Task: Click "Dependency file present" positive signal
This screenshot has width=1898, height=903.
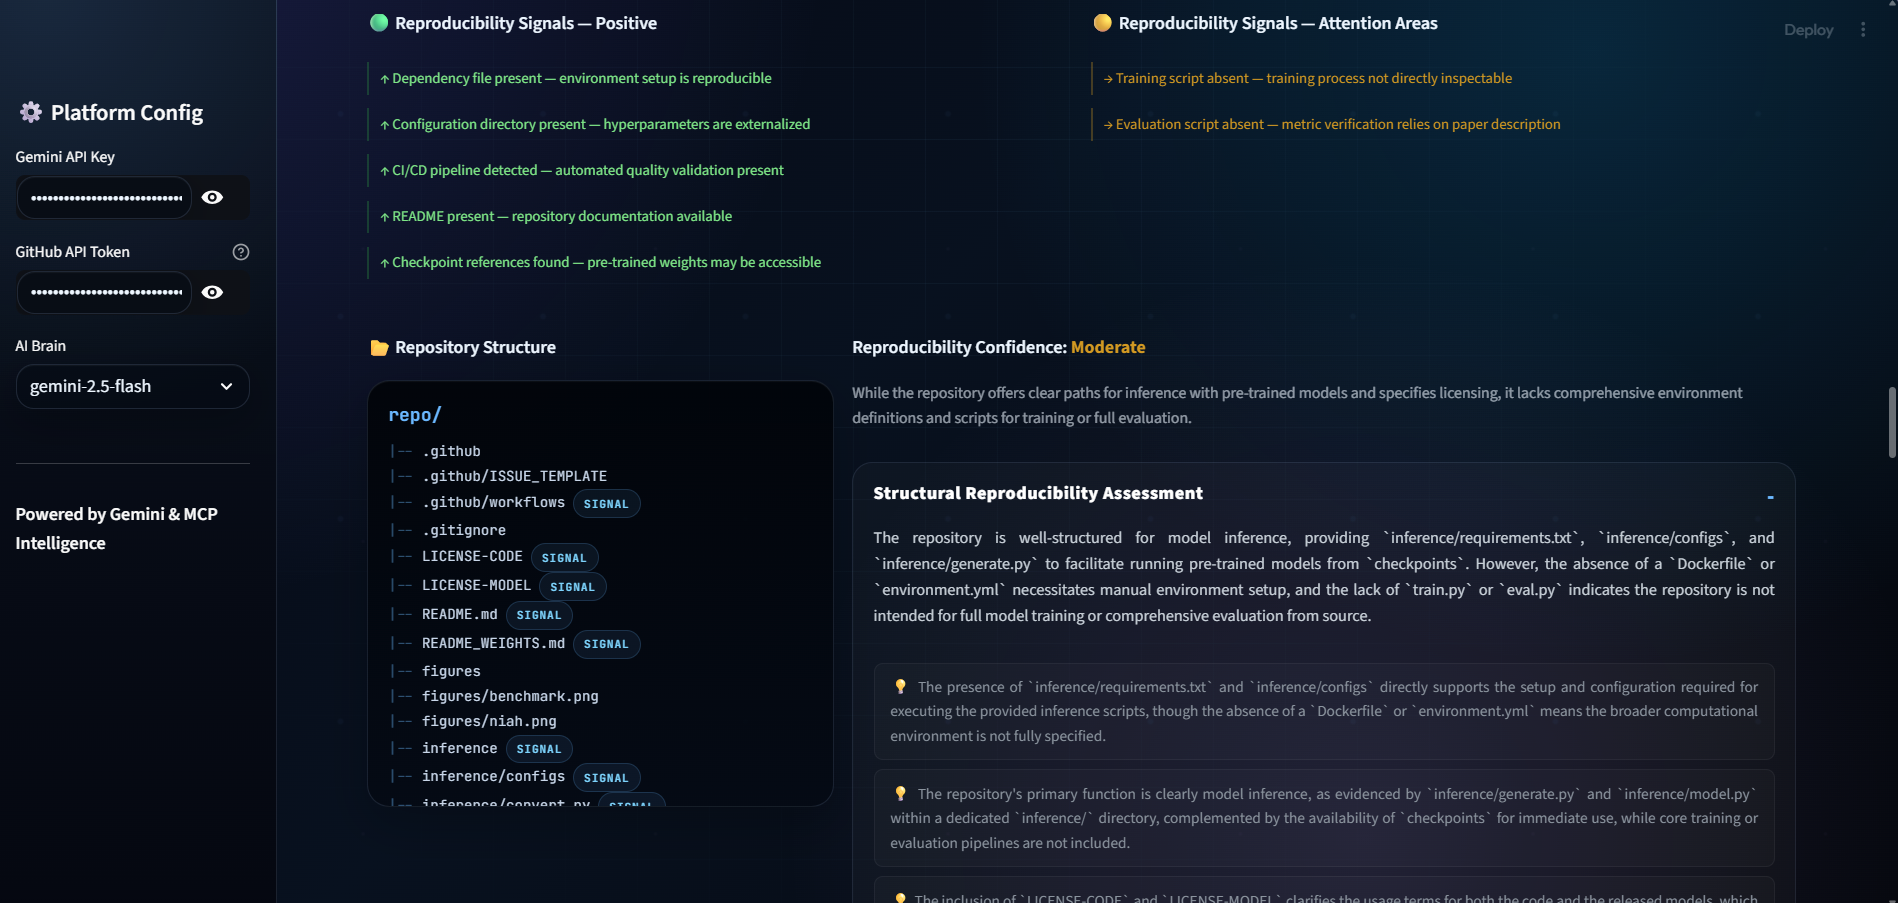Action: [x=576, y=78]
